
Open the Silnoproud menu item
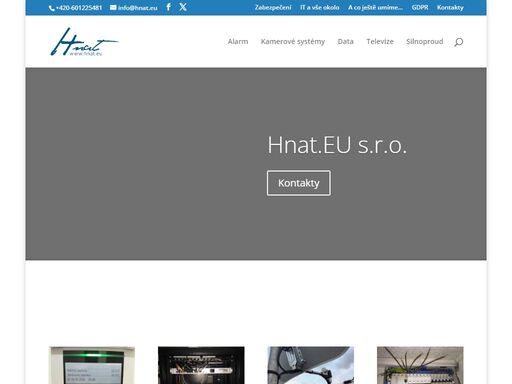click(425, 41)
